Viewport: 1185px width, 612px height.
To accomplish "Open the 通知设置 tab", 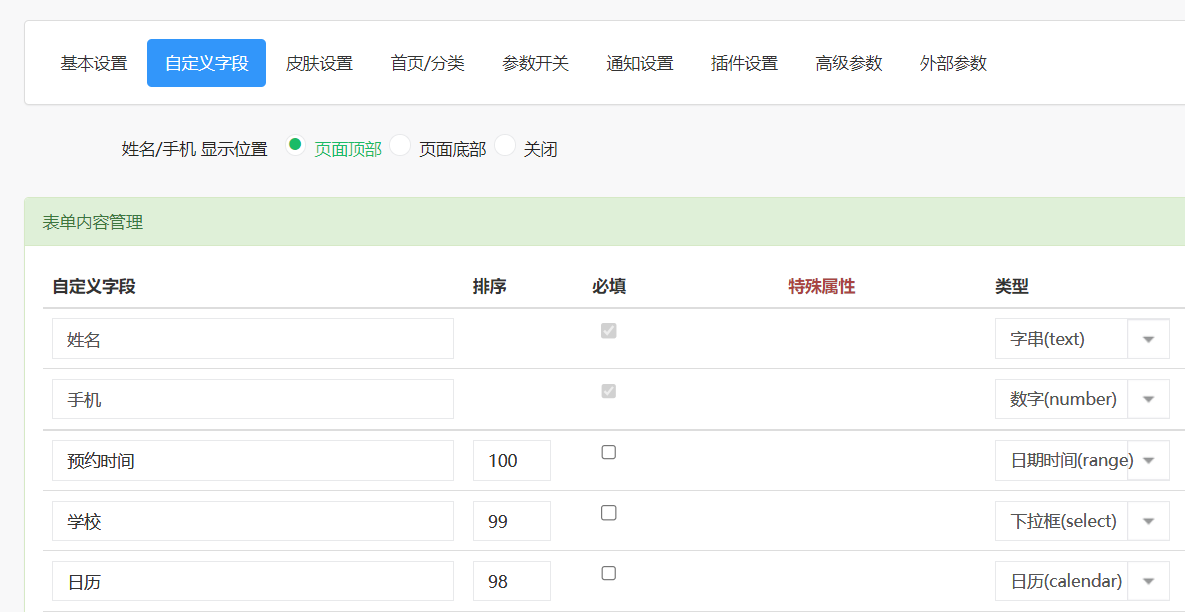I will coord(639,62).
